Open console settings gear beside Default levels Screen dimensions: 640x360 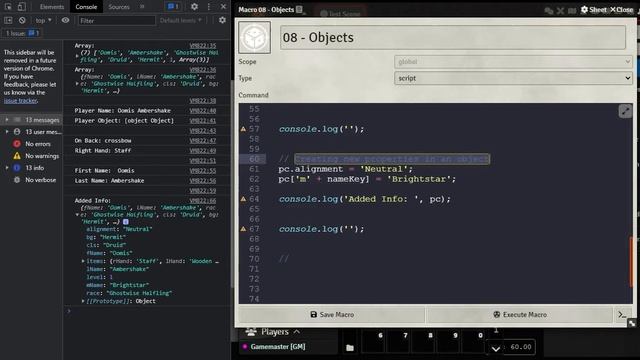pos(222,20)
